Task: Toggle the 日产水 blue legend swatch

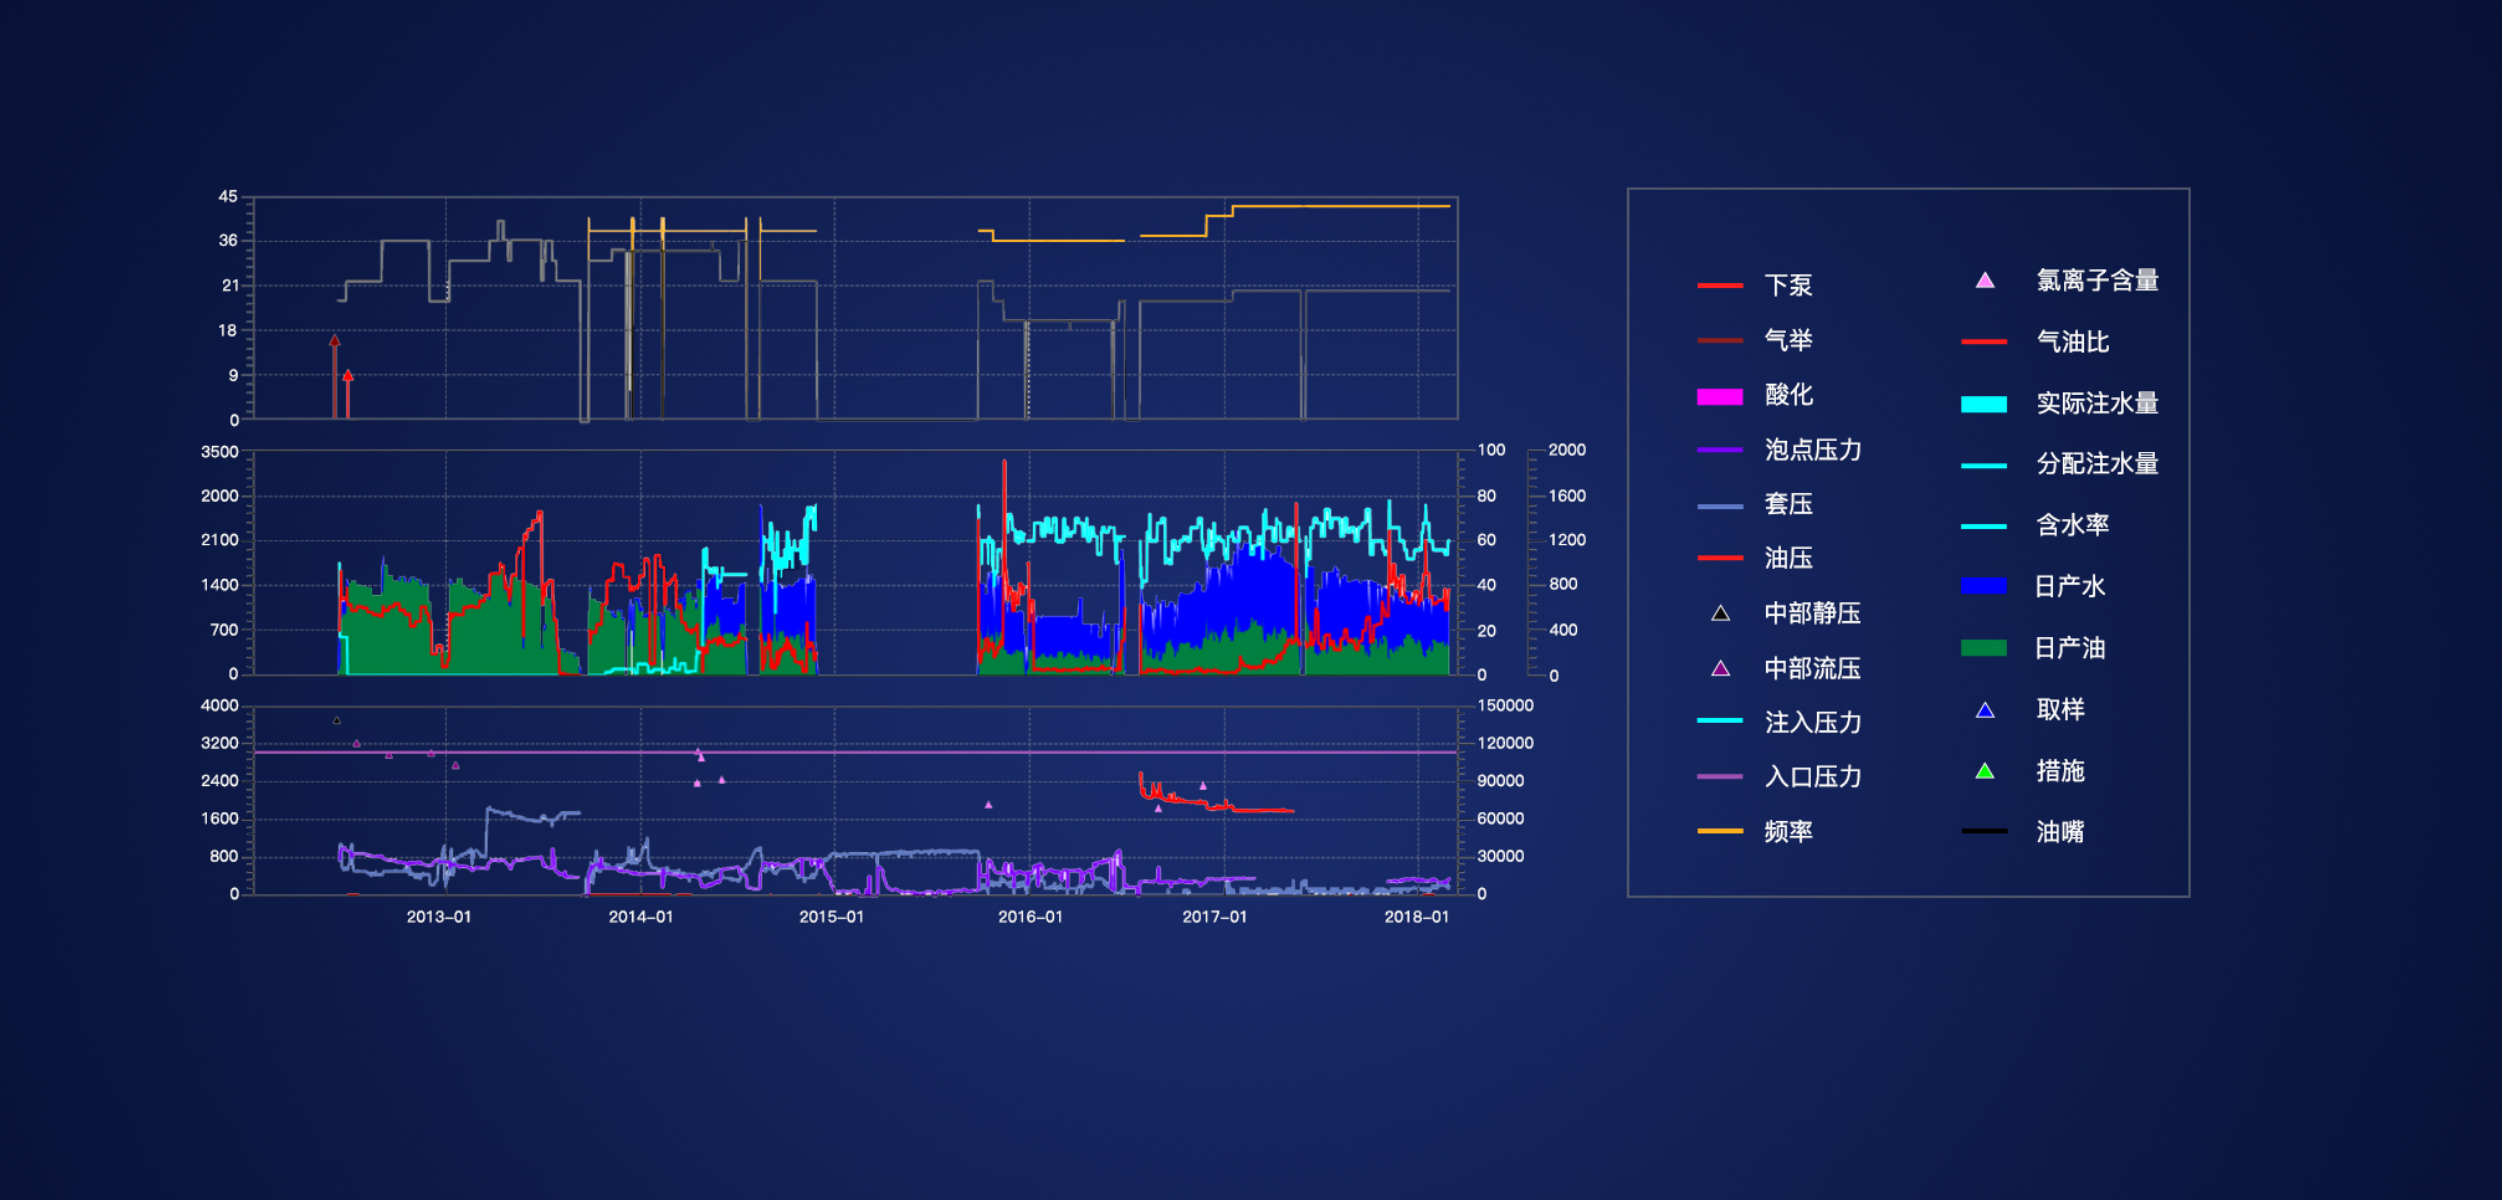Action: pyautogui.click(x=1984, y=586)
